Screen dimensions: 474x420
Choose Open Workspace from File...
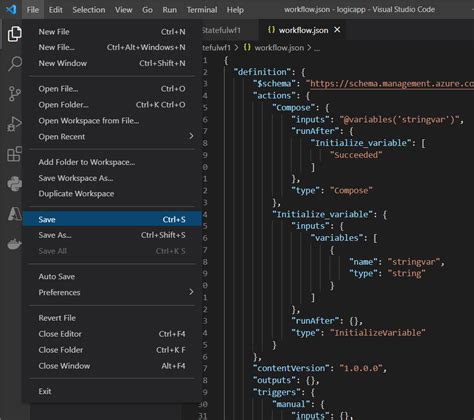(112, 121)
